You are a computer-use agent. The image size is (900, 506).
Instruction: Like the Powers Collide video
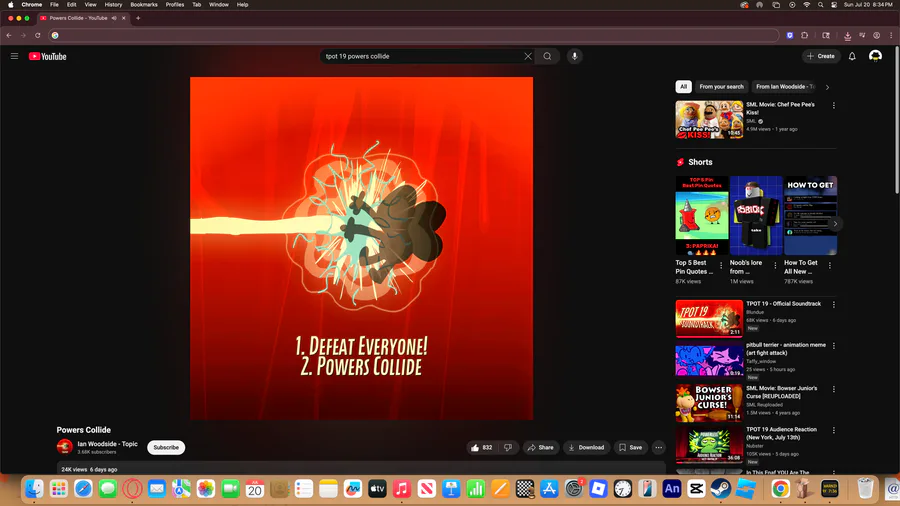point(482,447)
